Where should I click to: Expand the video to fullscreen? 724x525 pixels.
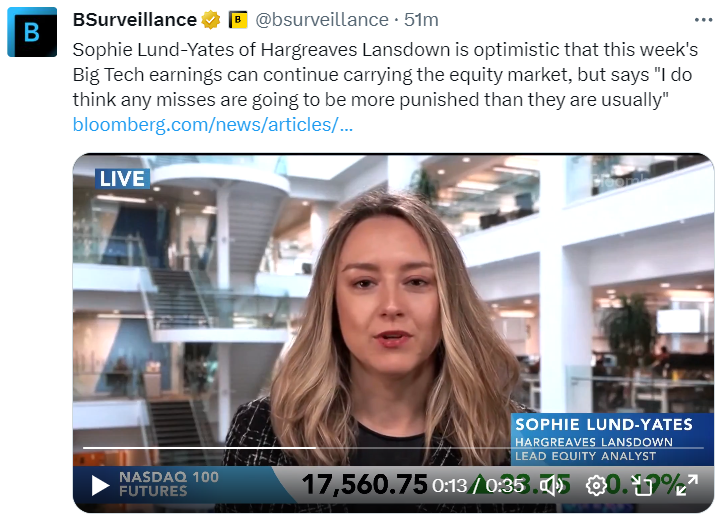(x=687, y=486)
